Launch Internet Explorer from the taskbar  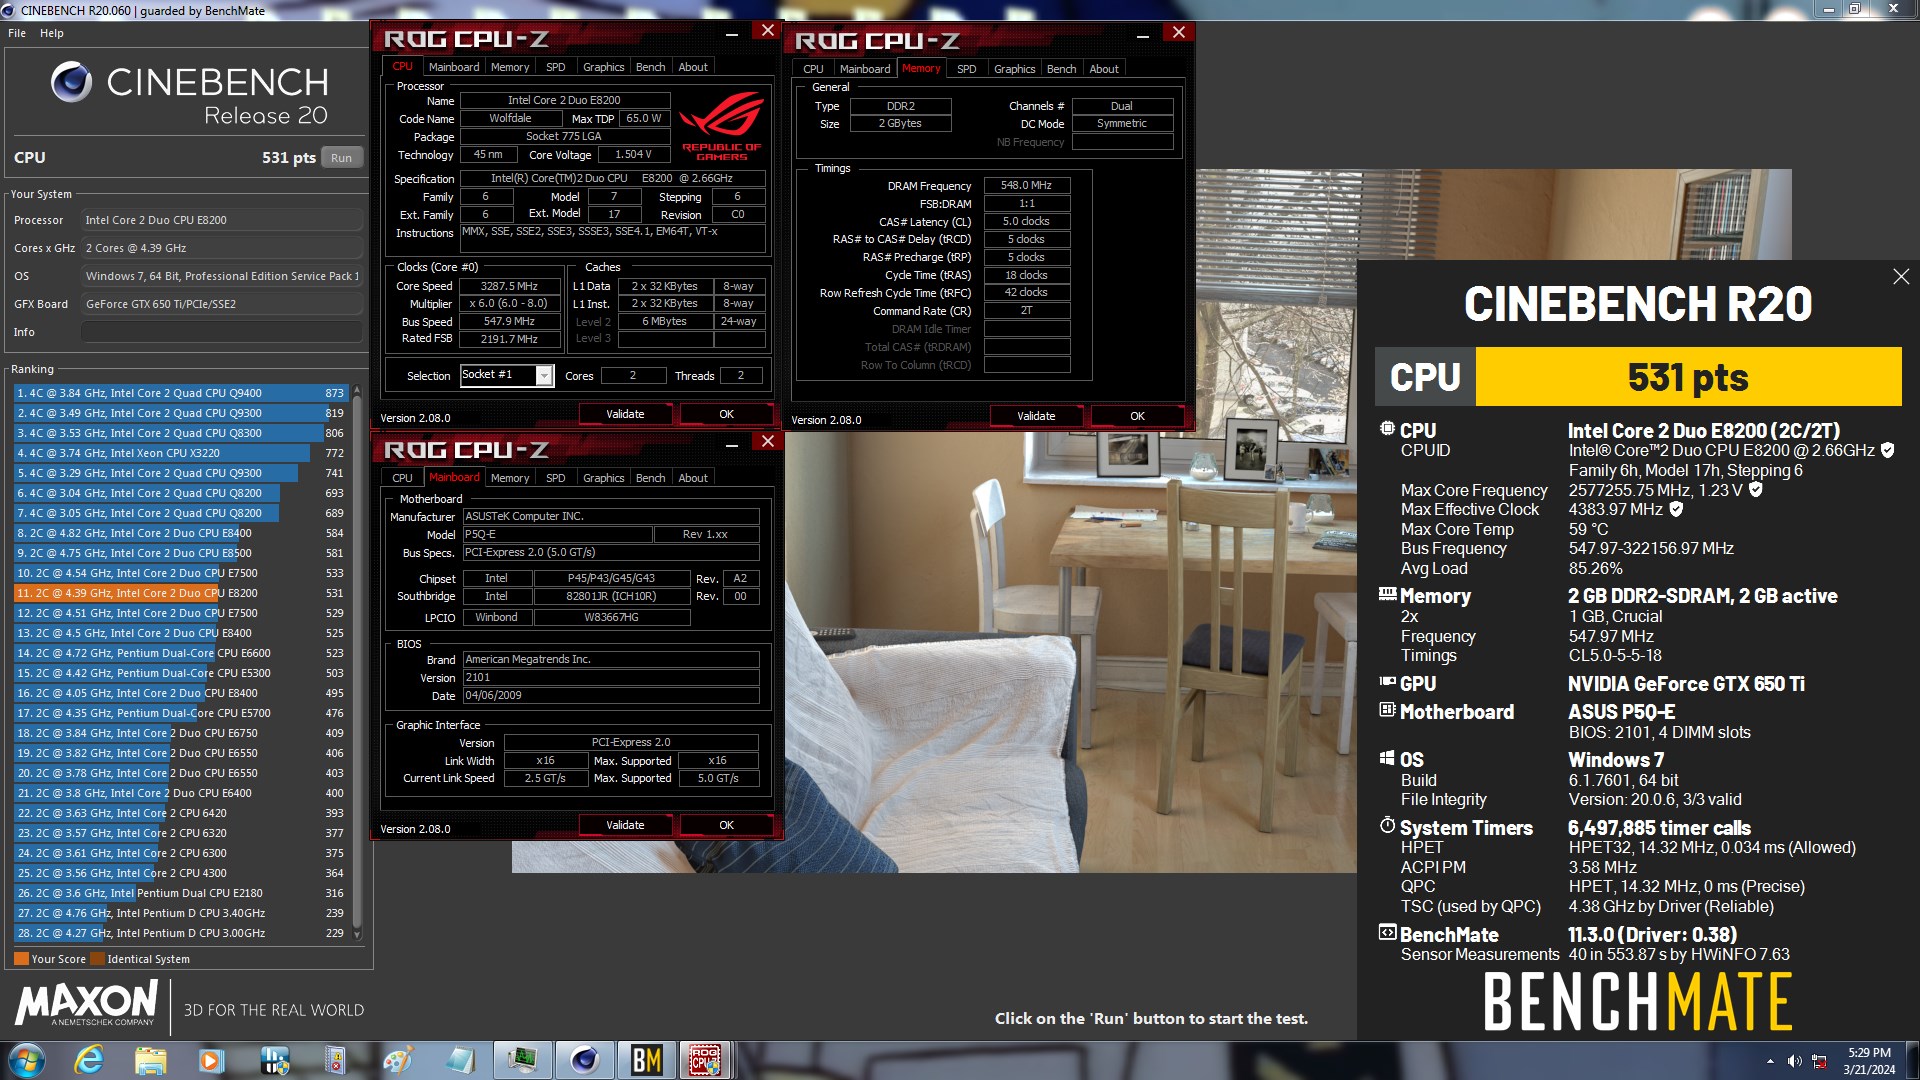89,1060
